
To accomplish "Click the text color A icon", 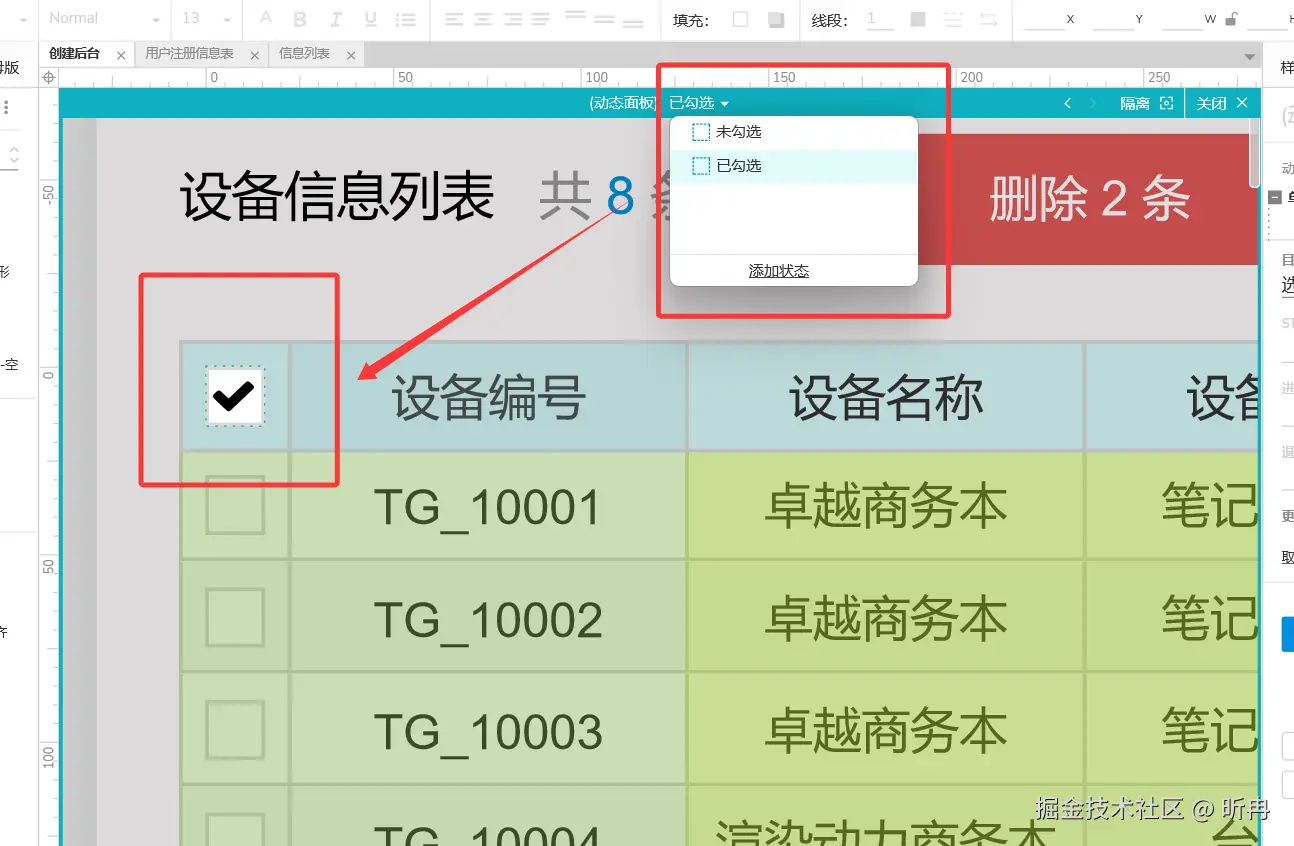I will pyautogui.click(x=265, y=18).
